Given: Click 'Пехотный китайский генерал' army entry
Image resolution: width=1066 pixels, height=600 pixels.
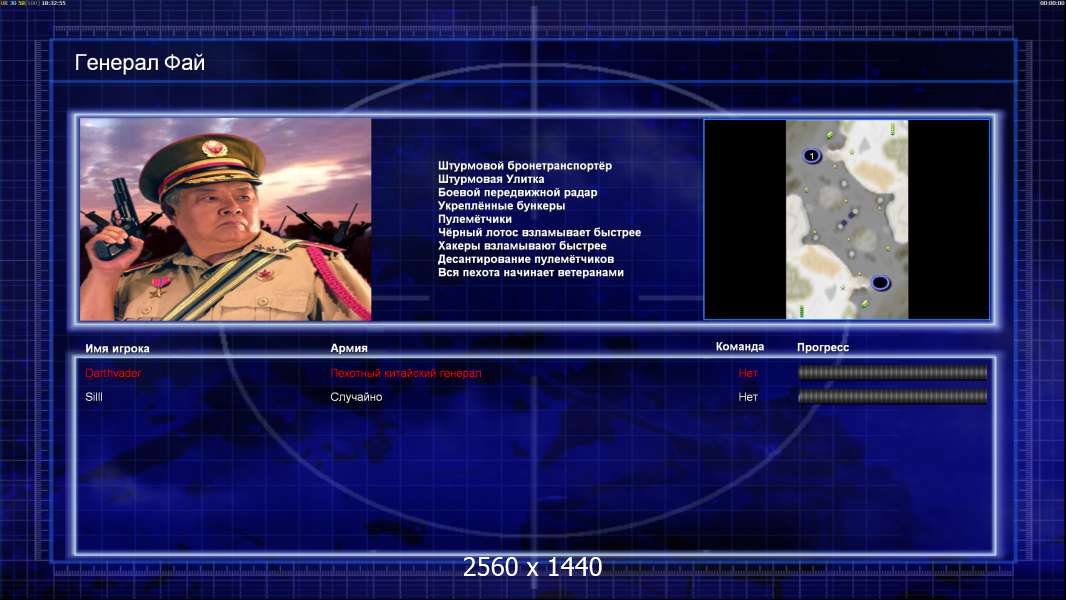Looking at the screenshot, I should pos(406,373).
